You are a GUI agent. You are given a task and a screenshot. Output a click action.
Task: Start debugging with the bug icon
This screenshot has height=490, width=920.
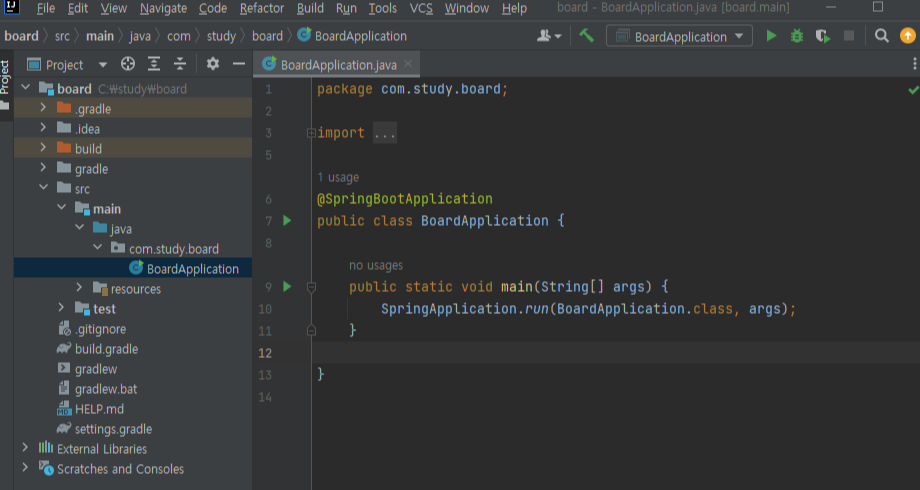pyautogui.click(x=797, y=36)
